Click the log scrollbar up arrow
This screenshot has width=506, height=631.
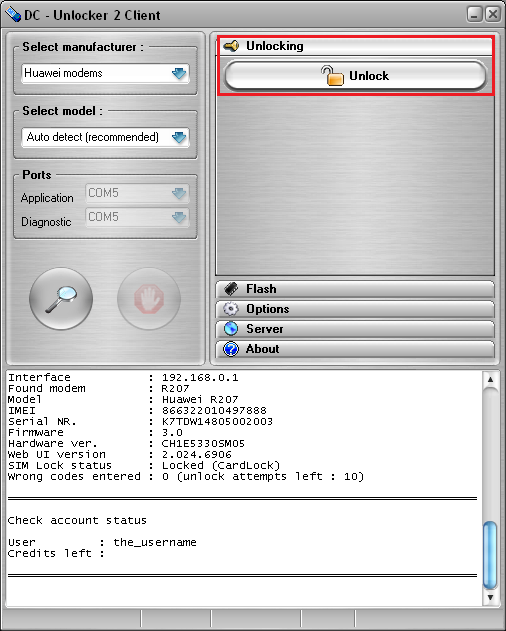pyautogui.click(x=490, y=379)
